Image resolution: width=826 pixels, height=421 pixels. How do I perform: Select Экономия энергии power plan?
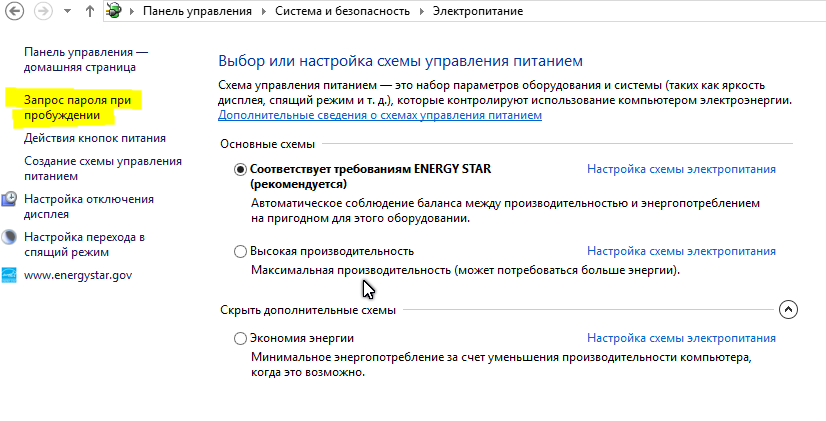[240, 338]
